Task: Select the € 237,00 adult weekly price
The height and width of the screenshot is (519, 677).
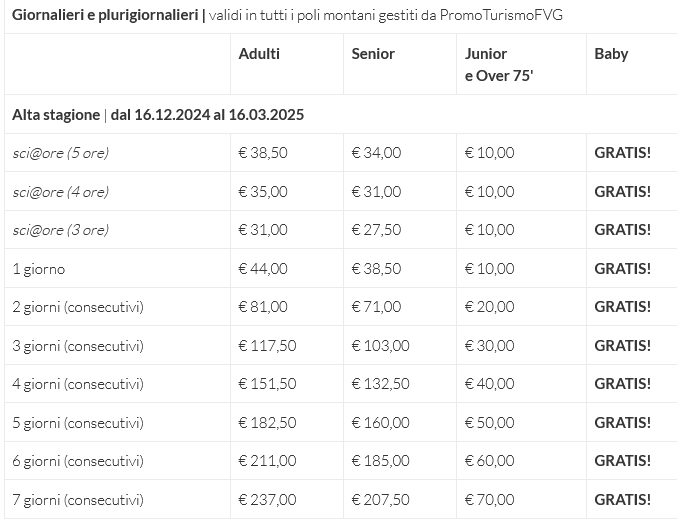Action: pyautogui.click(x=267, y=500)
